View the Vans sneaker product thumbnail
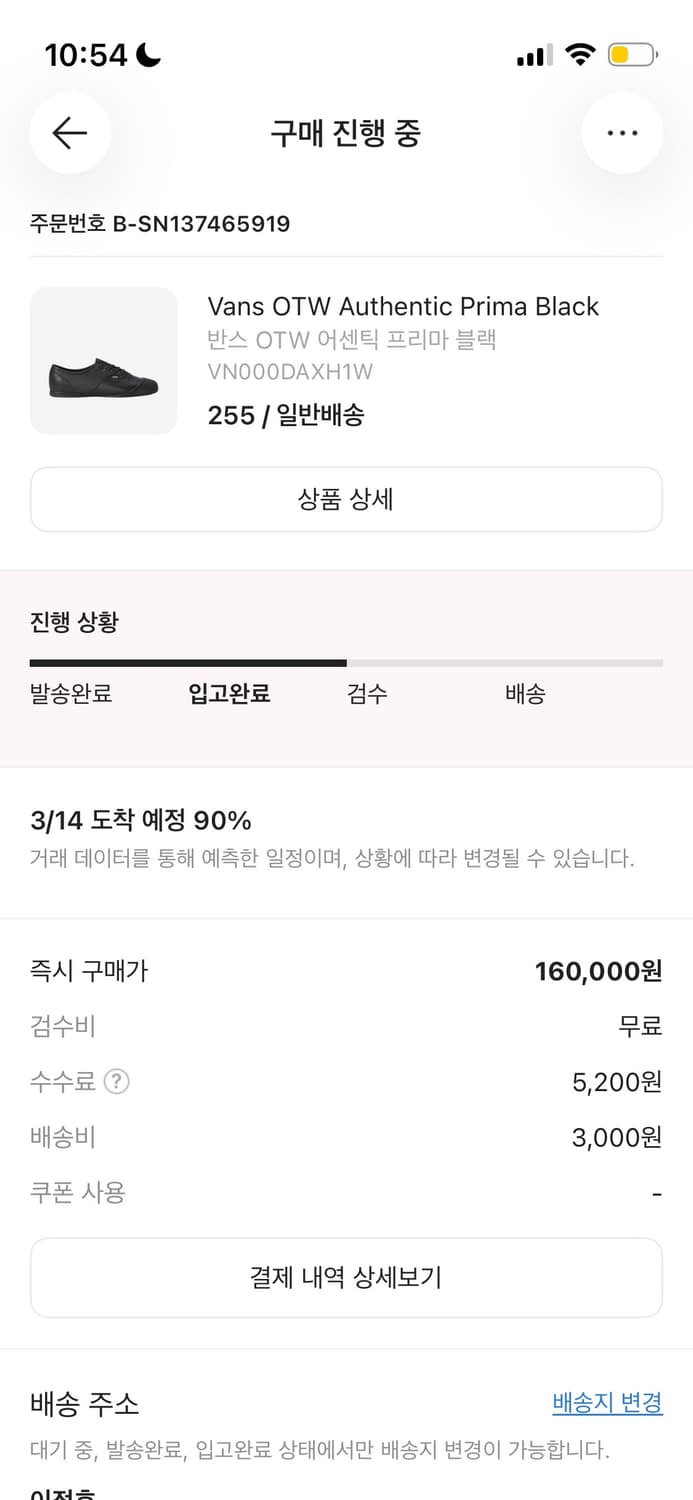This screenshot has height=1500, width=693. coord(104,360)
